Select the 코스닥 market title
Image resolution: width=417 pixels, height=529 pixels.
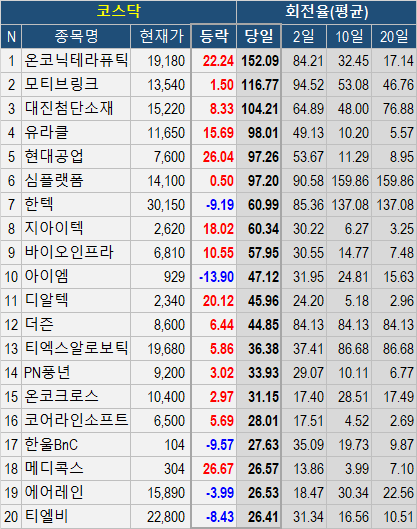pos(118,11)
